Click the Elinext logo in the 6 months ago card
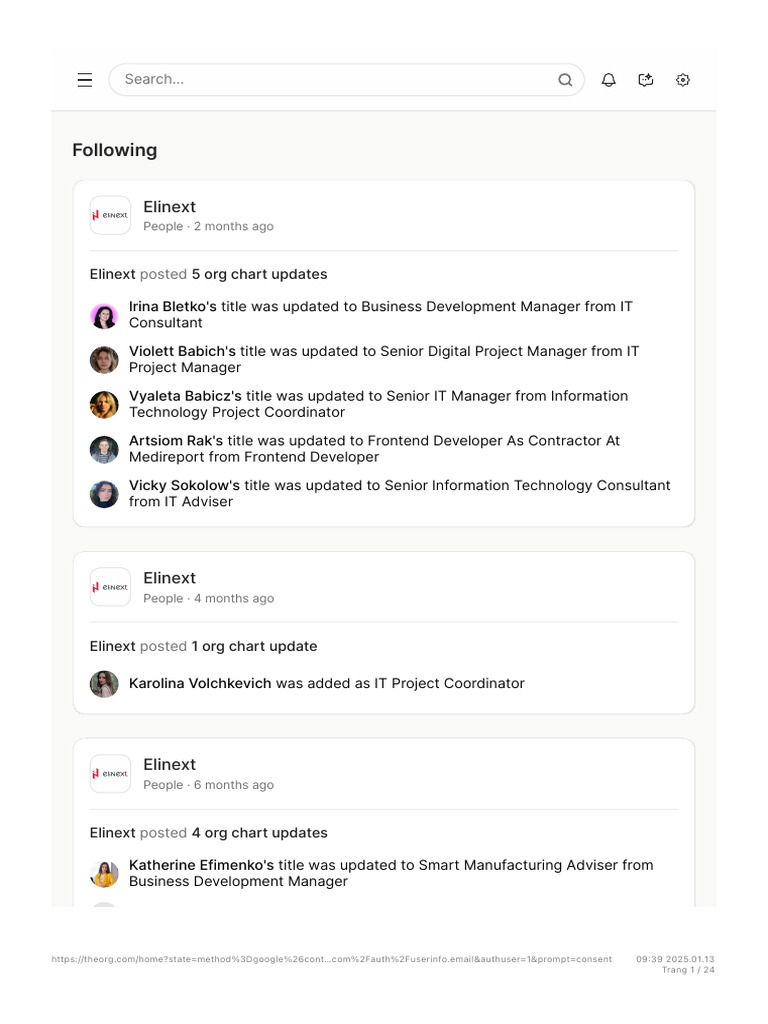 pos(110,773)
